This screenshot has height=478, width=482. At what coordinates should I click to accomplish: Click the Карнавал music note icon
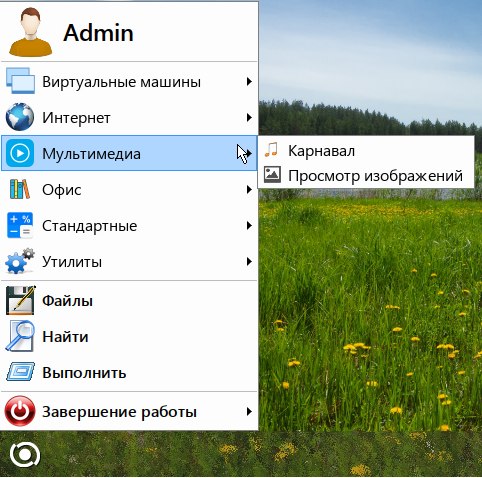tap(271, 150)
